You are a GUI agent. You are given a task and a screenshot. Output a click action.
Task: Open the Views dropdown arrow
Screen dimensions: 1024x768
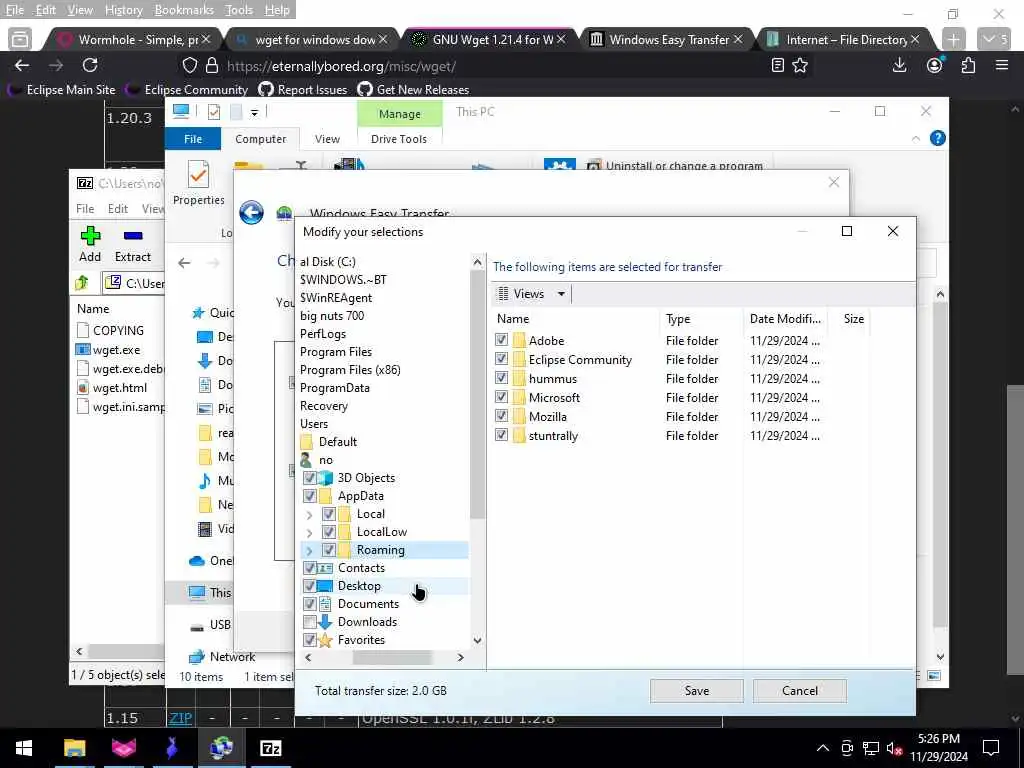(x=561, y=294)
